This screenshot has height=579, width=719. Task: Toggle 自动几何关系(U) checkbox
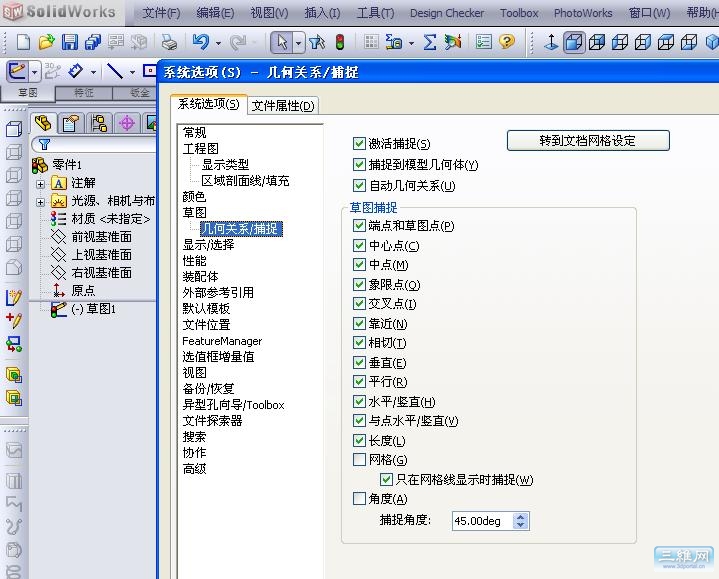[359, 185]
